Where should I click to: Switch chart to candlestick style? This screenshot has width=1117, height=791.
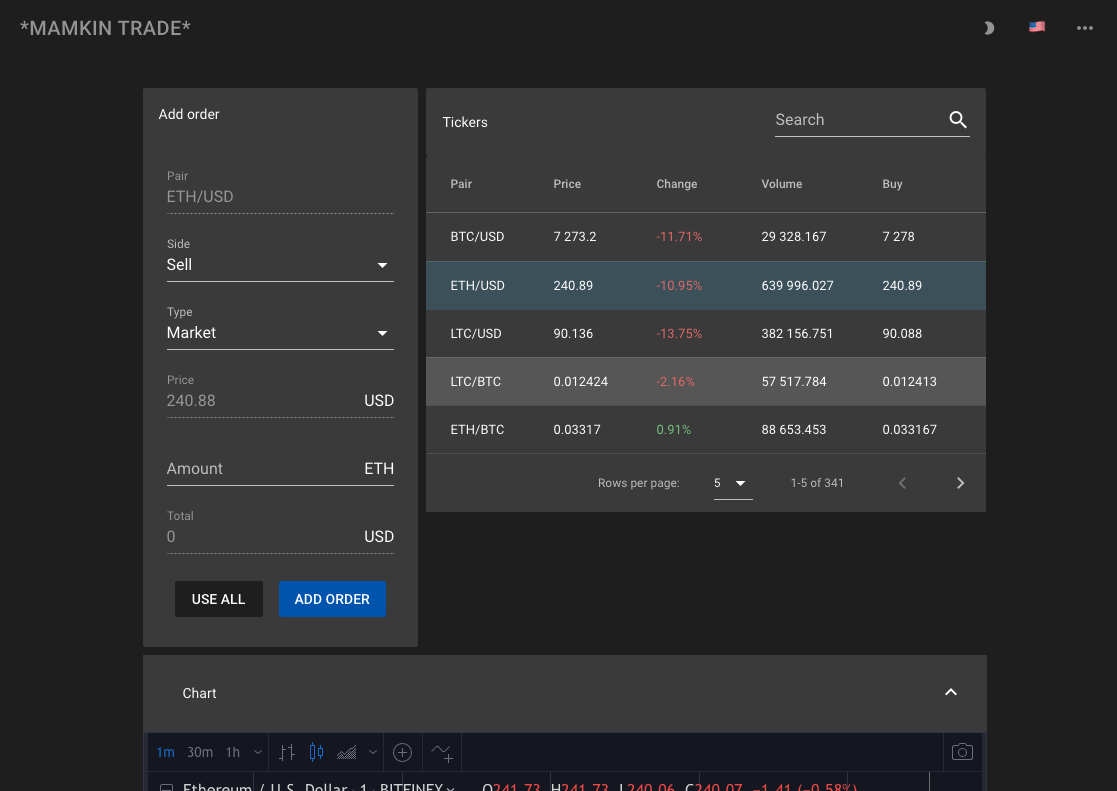tap(316, 752)
